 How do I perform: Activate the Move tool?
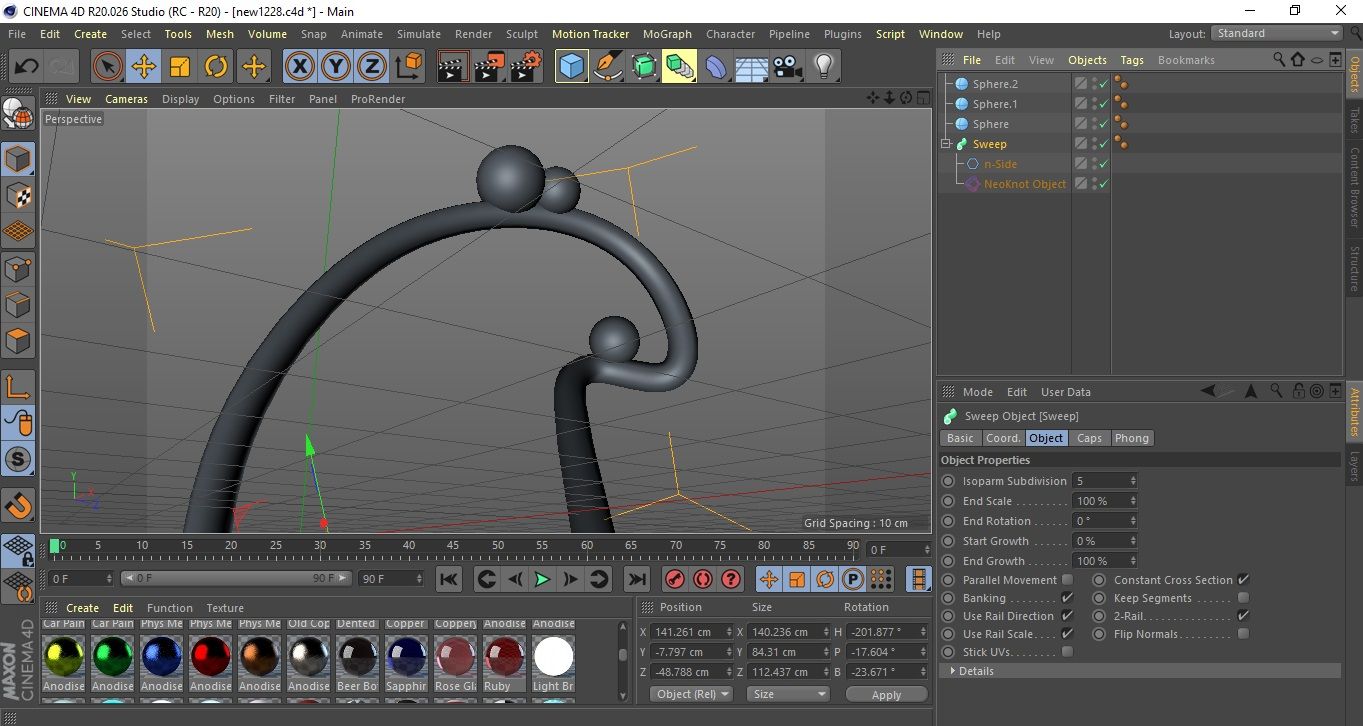[x=144, y=67]
